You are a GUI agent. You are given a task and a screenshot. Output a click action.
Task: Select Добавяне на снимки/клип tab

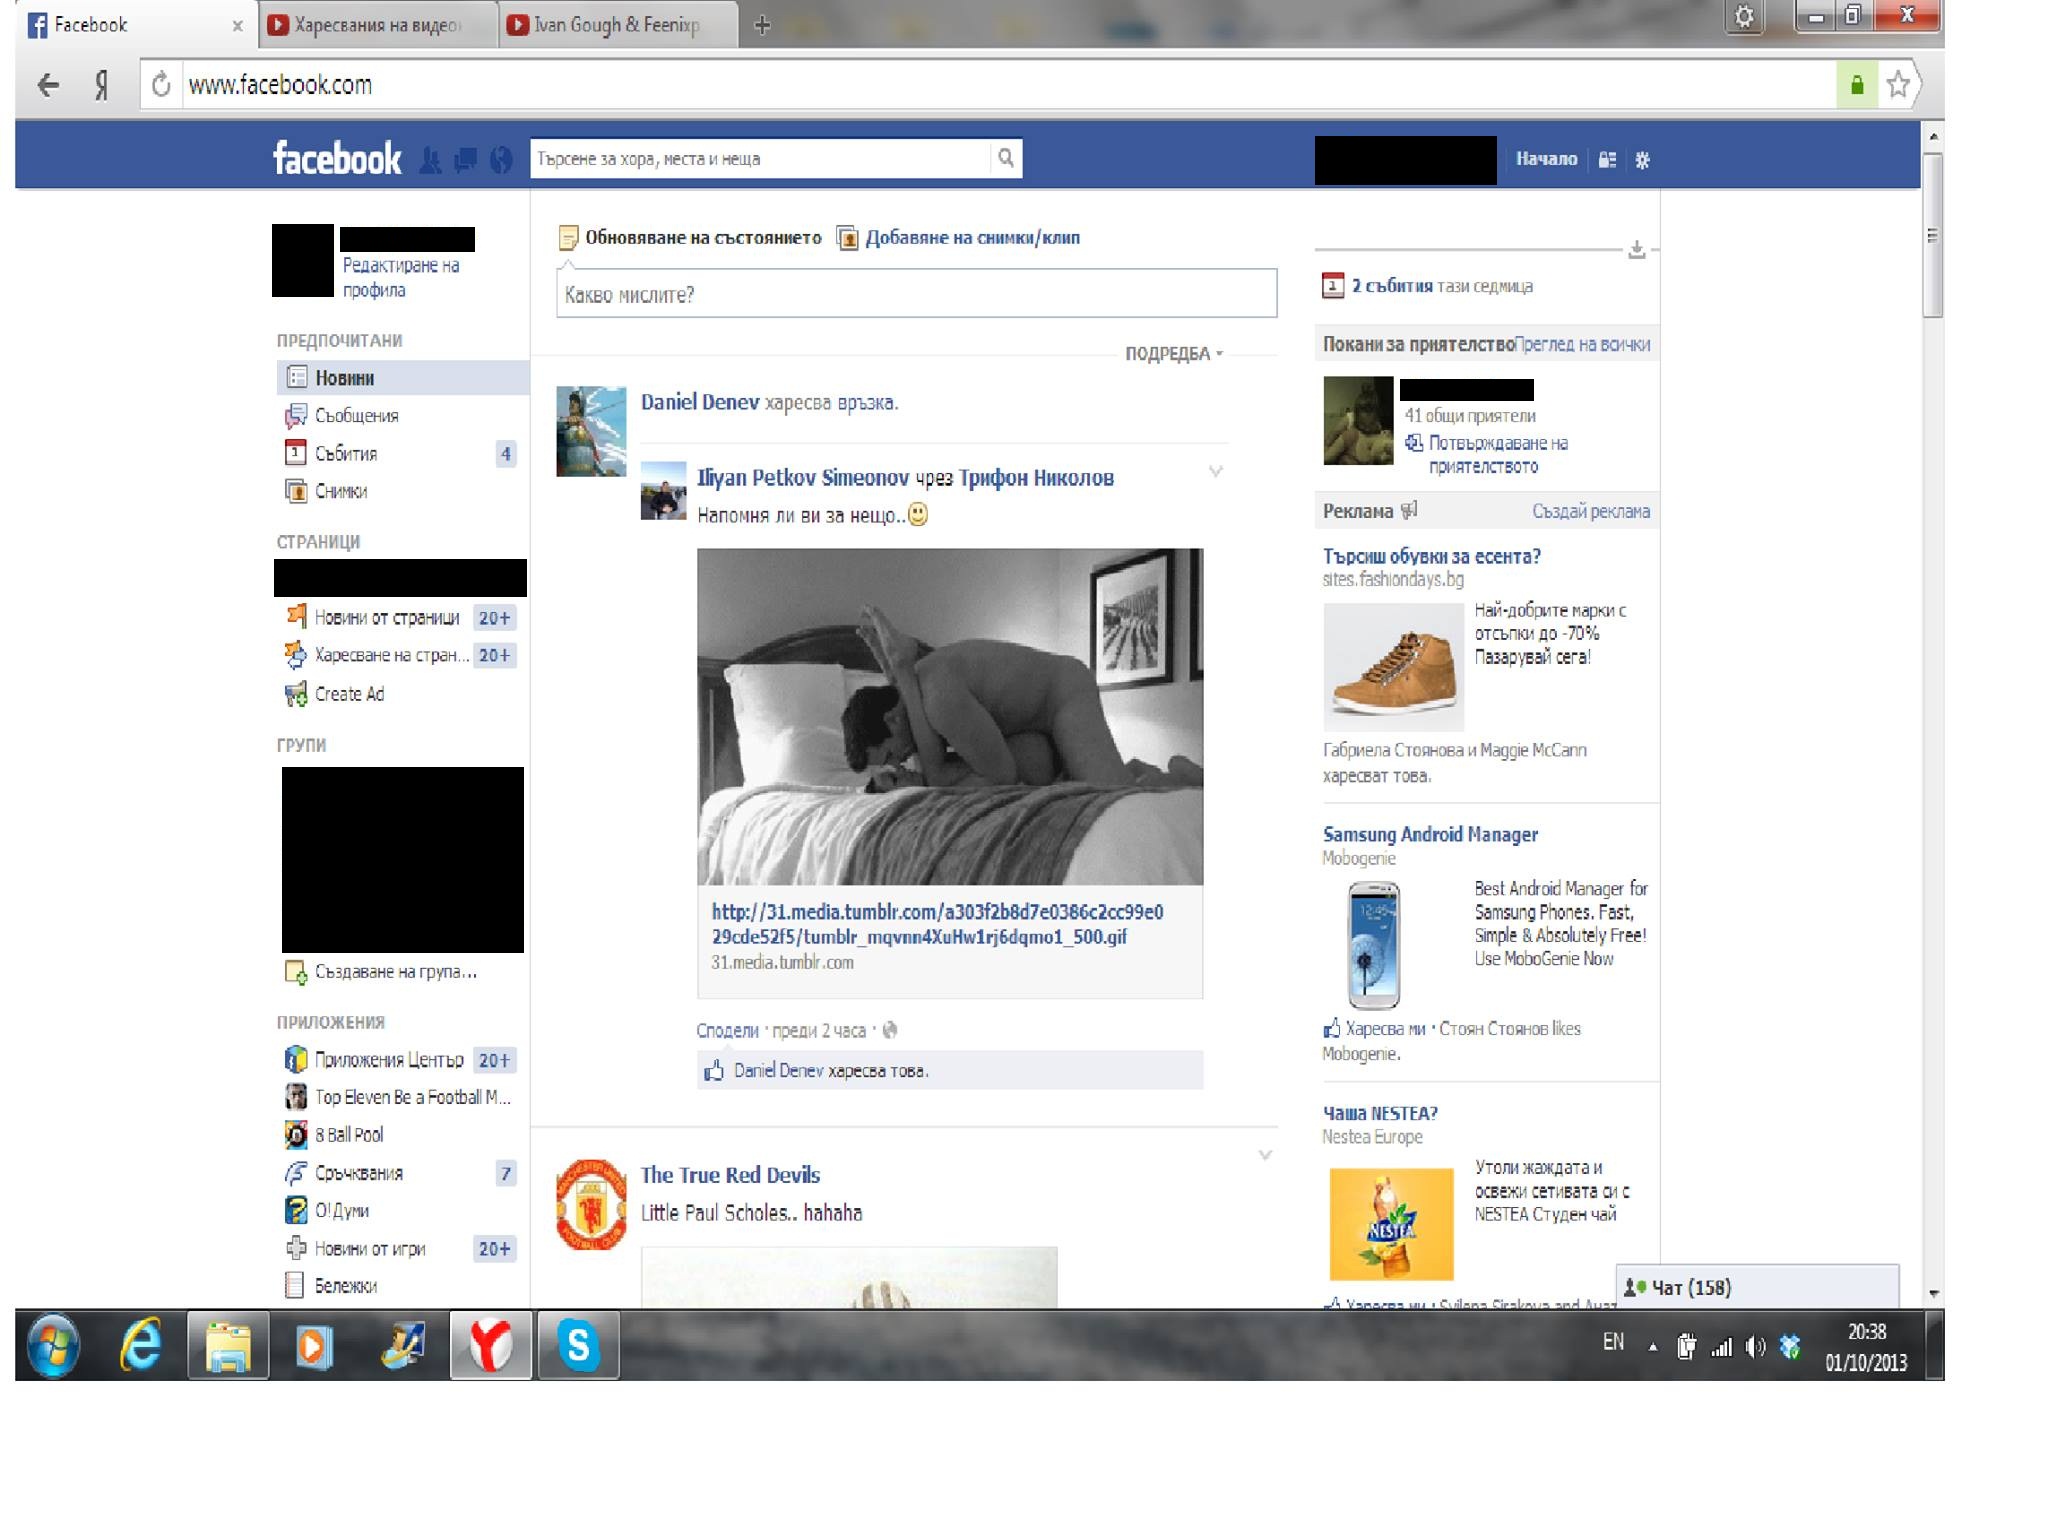point(959,238)
